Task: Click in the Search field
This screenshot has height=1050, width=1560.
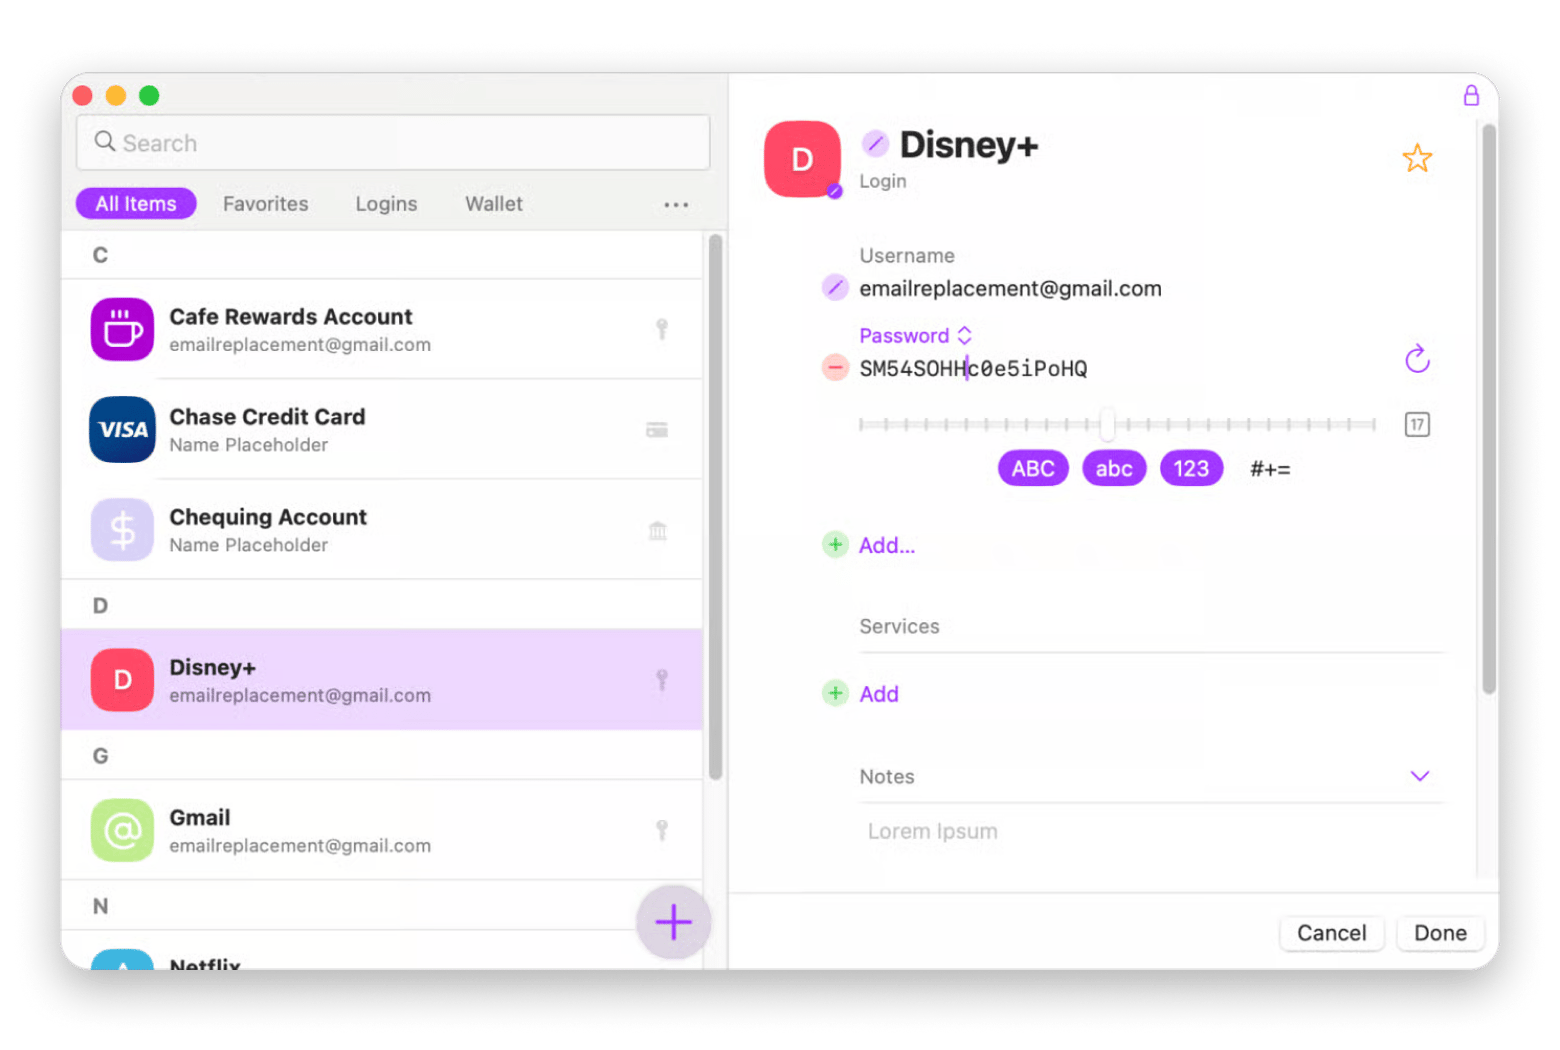Action: (393, 143)
